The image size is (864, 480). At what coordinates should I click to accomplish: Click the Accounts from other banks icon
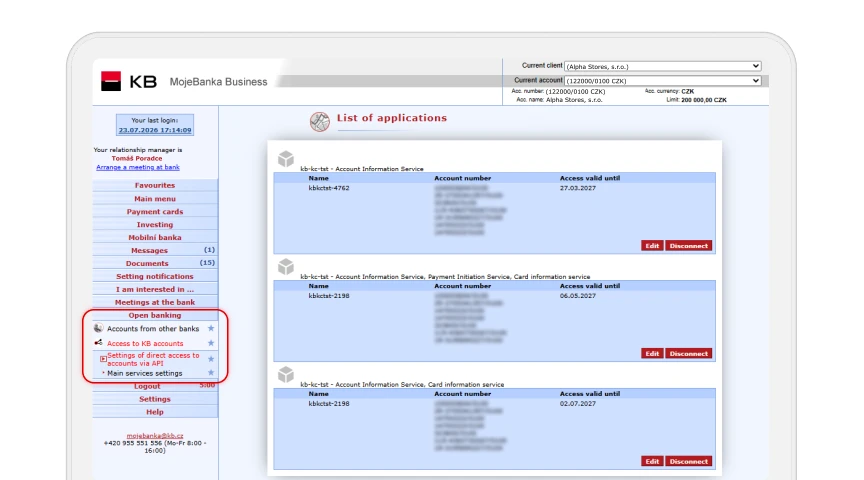pos(98,328)
